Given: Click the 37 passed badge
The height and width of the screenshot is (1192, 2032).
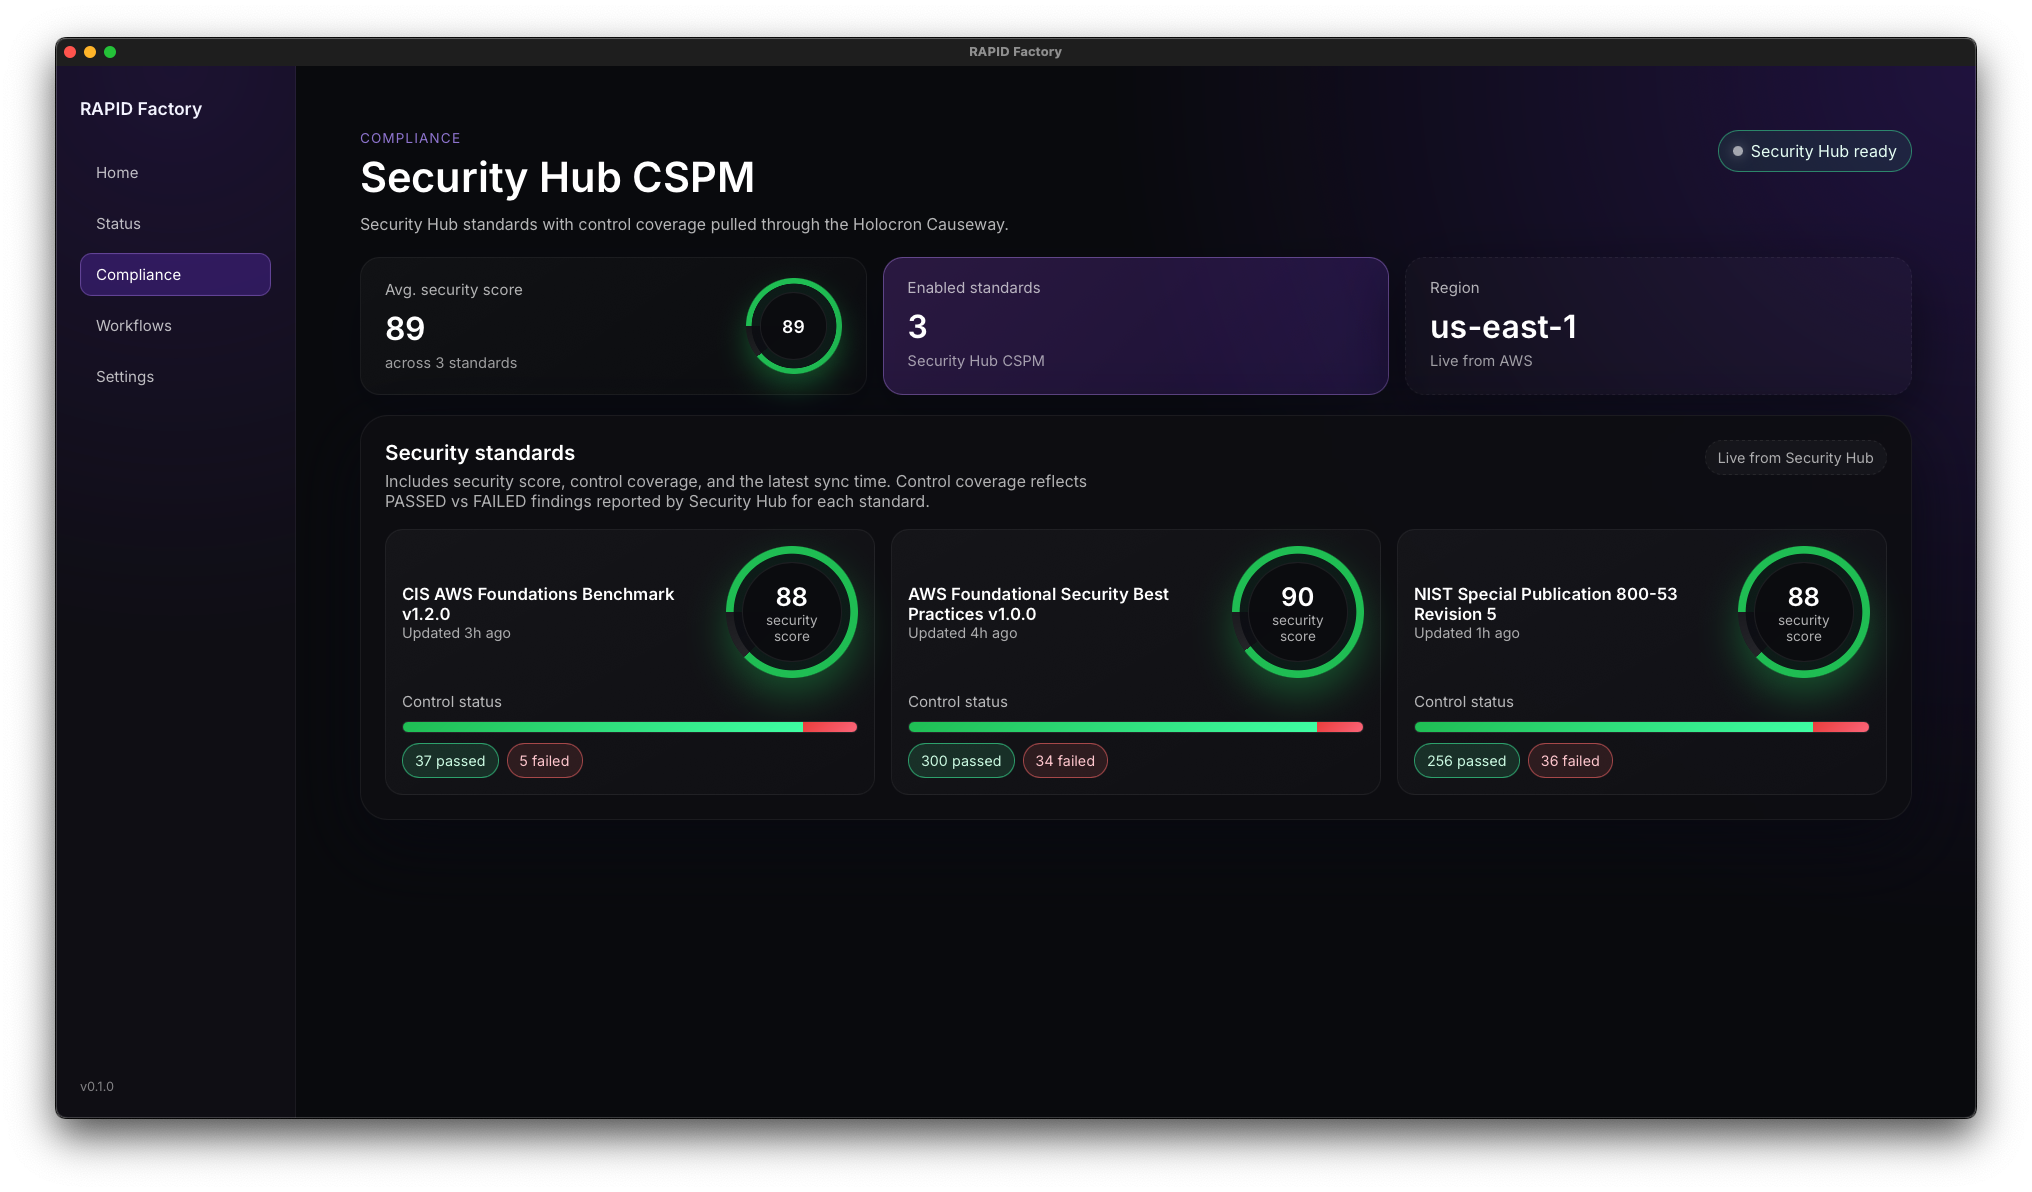Looking at the screenshot, I should 450,760.
